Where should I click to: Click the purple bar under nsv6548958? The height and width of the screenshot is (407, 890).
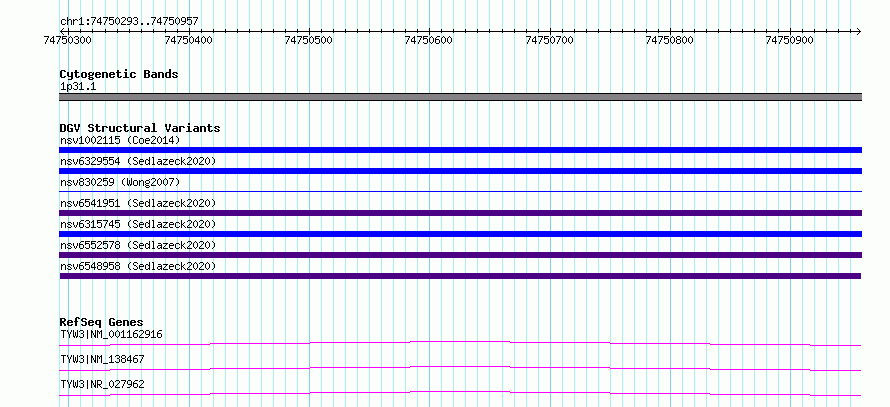click(460, 276)
